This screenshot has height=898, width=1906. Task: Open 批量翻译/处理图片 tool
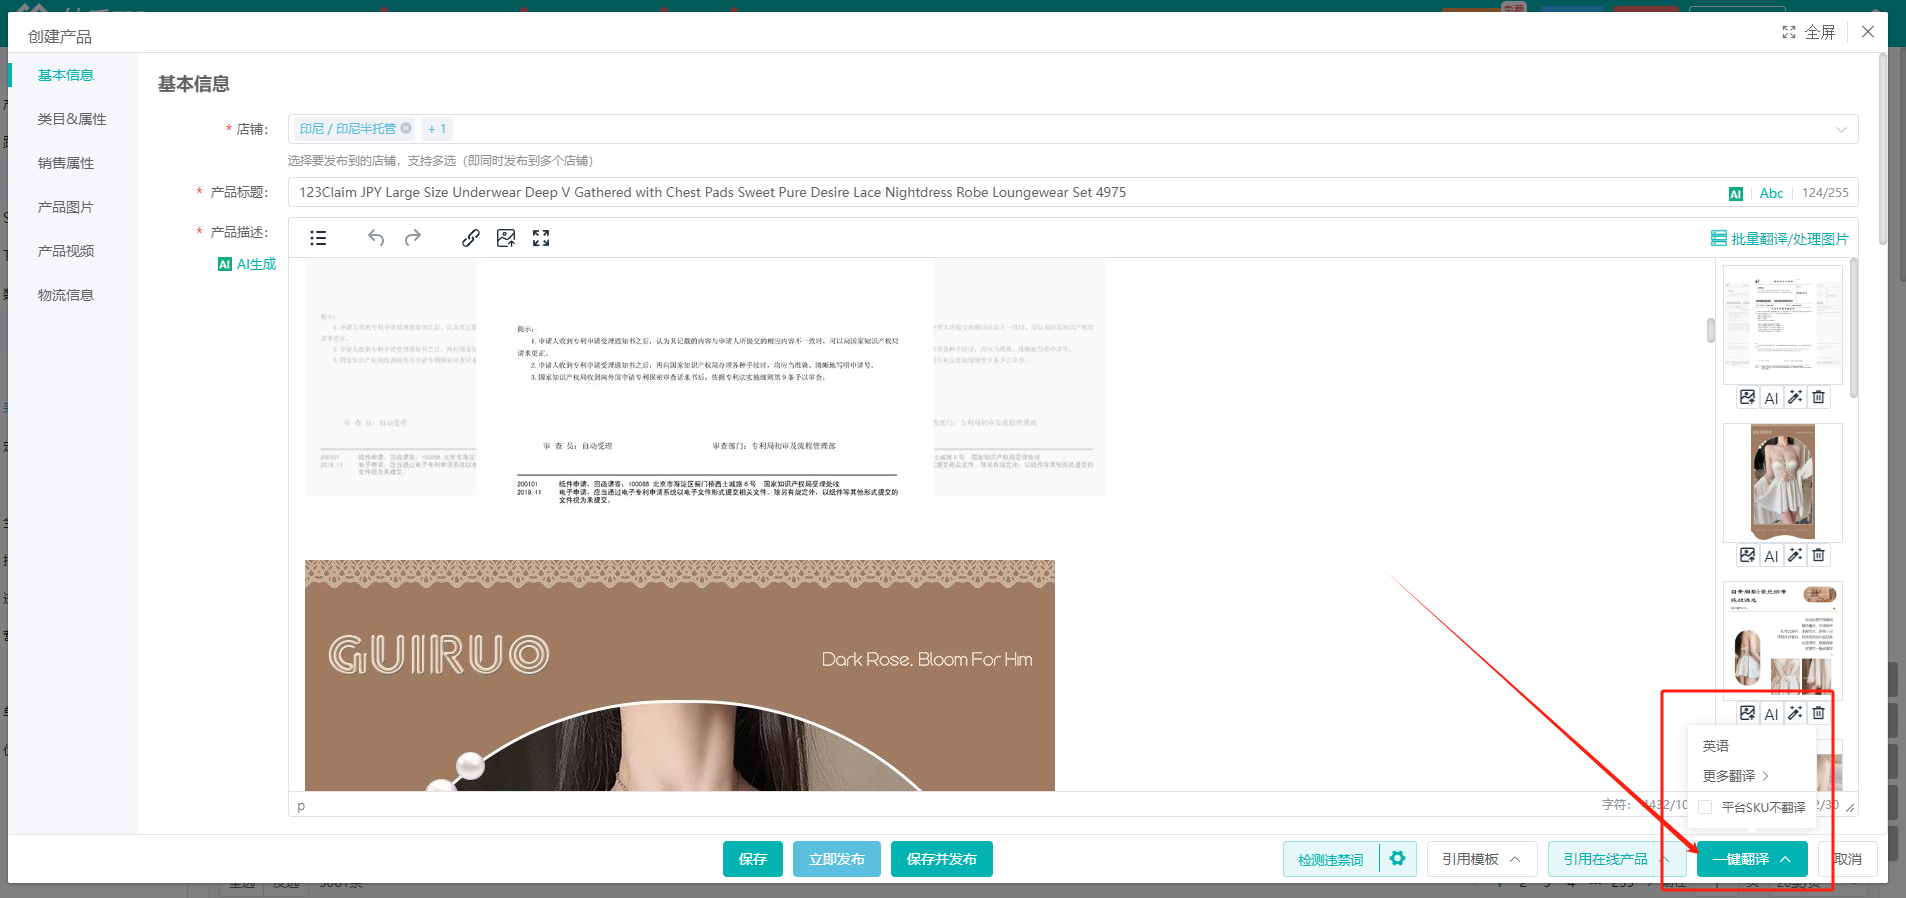point(1780,239)
